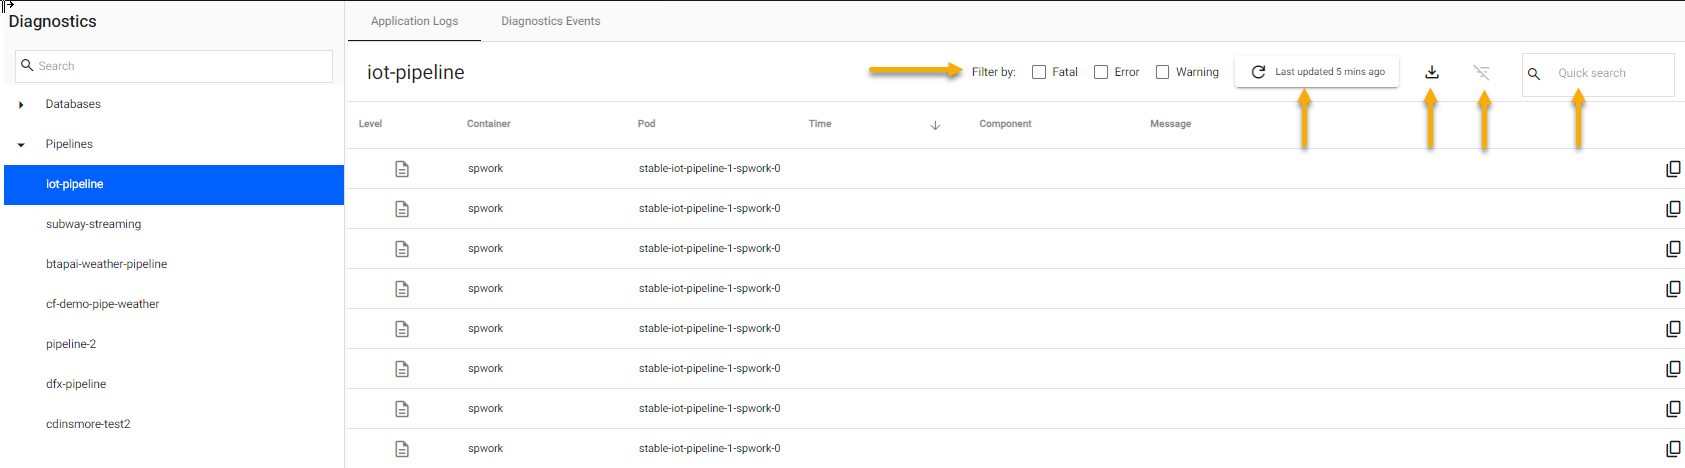Collapse sidebar using top-left panel icon
1685x468 pixels.
click(8, 6)
